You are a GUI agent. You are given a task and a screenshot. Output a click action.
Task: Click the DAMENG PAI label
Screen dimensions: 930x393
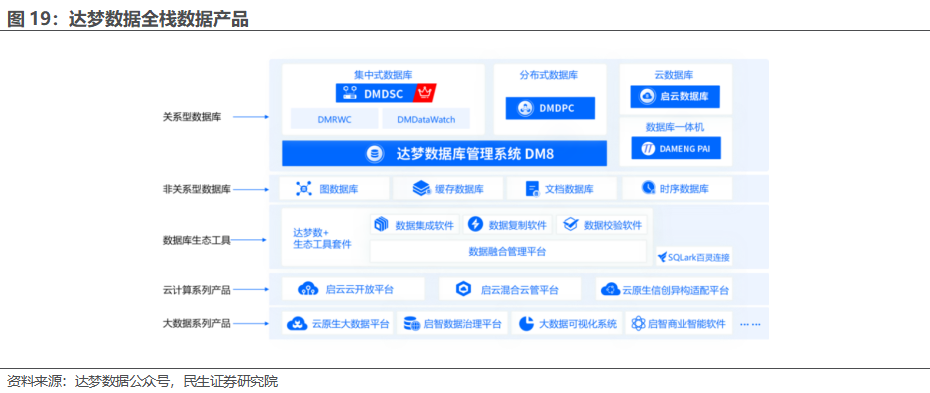(x=686, y=149)
